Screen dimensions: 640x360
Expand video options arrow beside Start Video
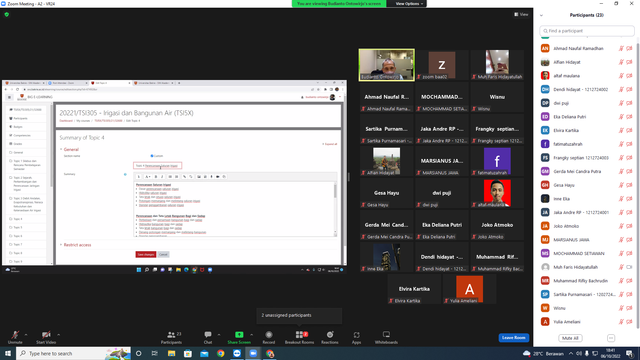(58, 335)
